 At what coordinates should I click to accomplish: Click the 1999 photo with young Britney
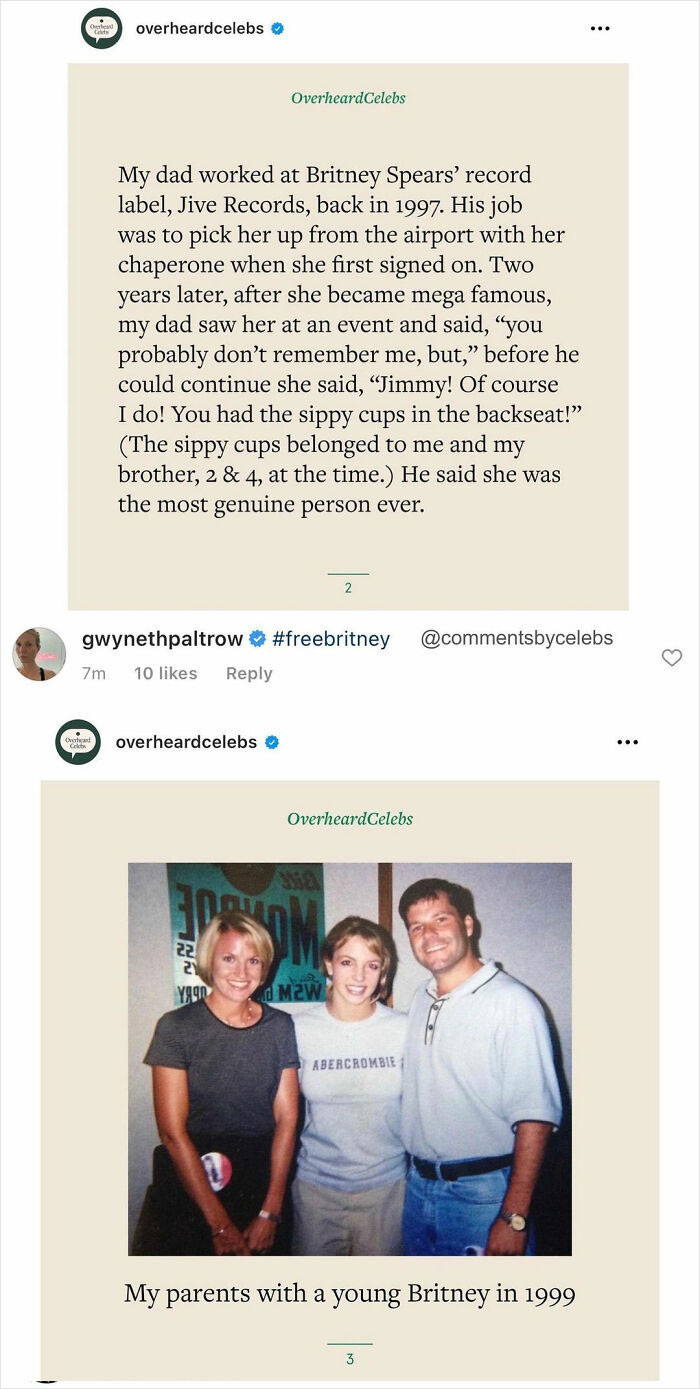tap(350, 1059)
